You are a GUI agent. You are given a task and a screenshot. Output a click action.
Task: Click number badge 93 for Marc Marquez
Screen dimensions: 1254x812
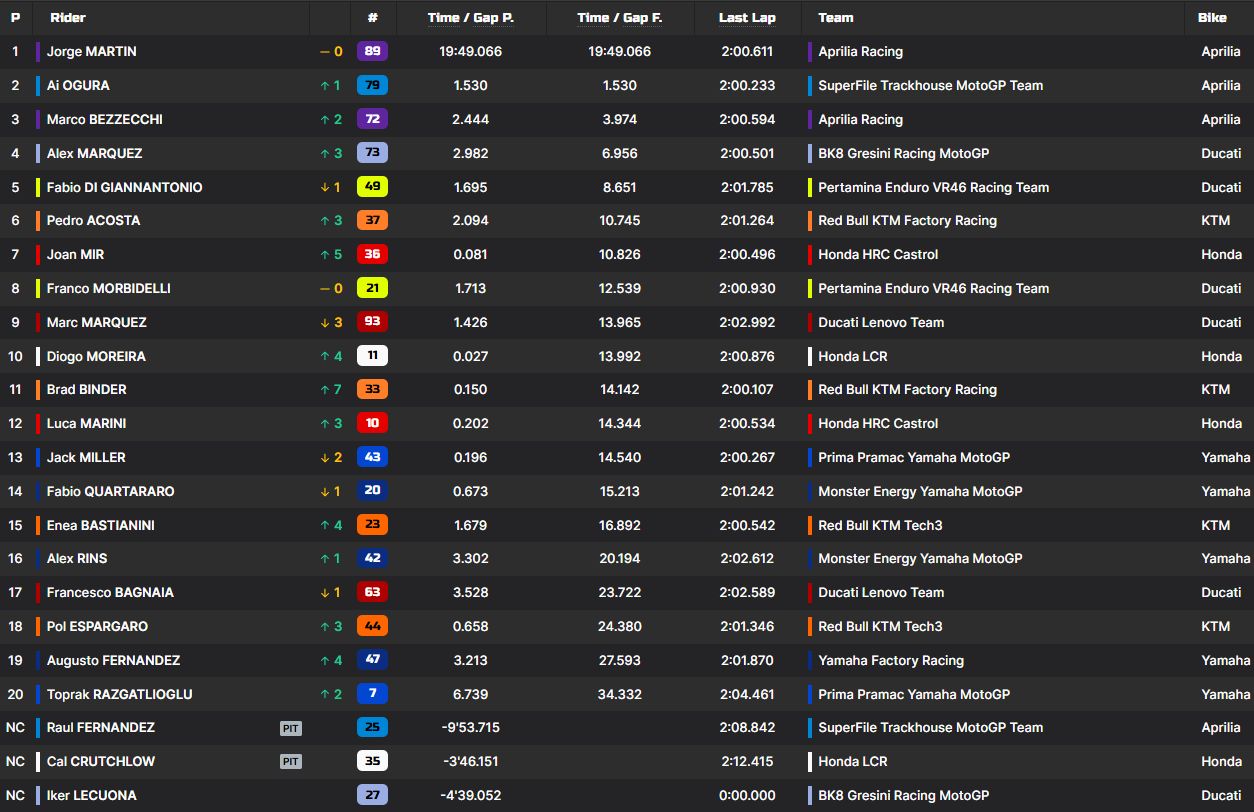click(x=372, y=322)
